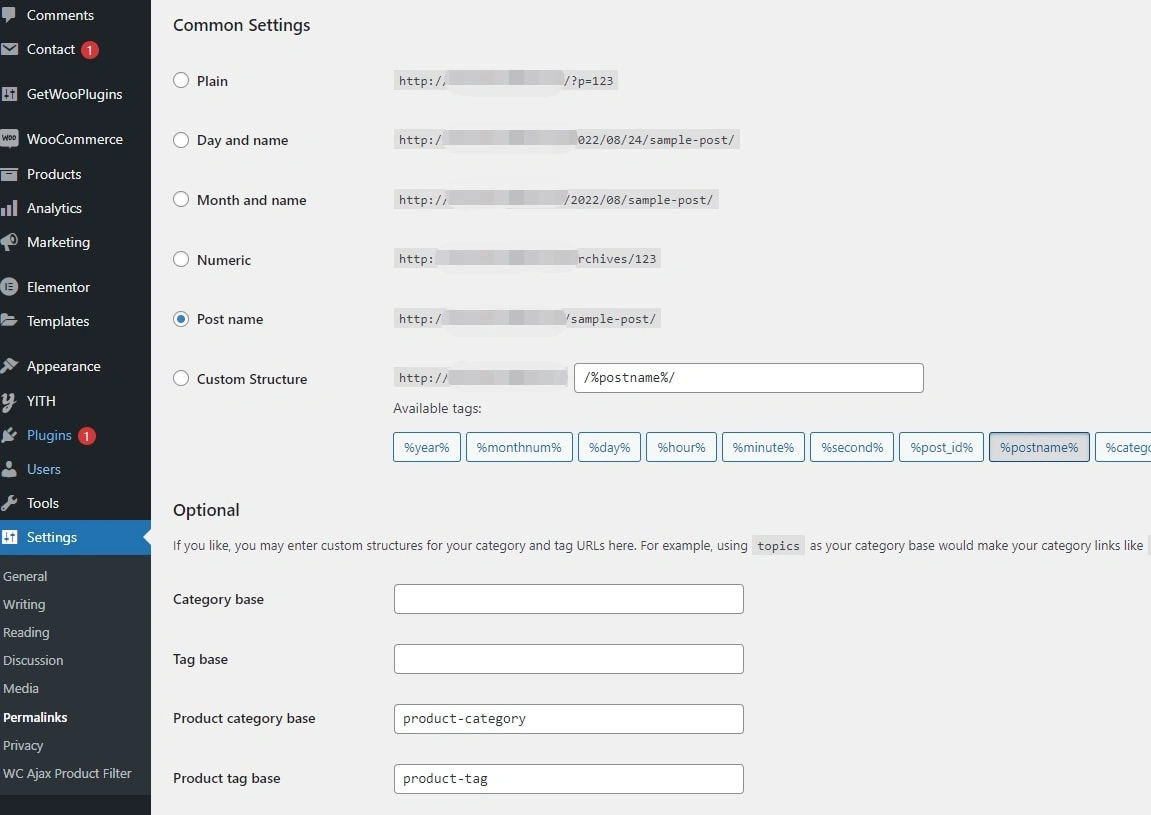This screenshot has height=815, width=1151.
Task: Select the Numeric permalink radio button
Action: coord(181,259)
